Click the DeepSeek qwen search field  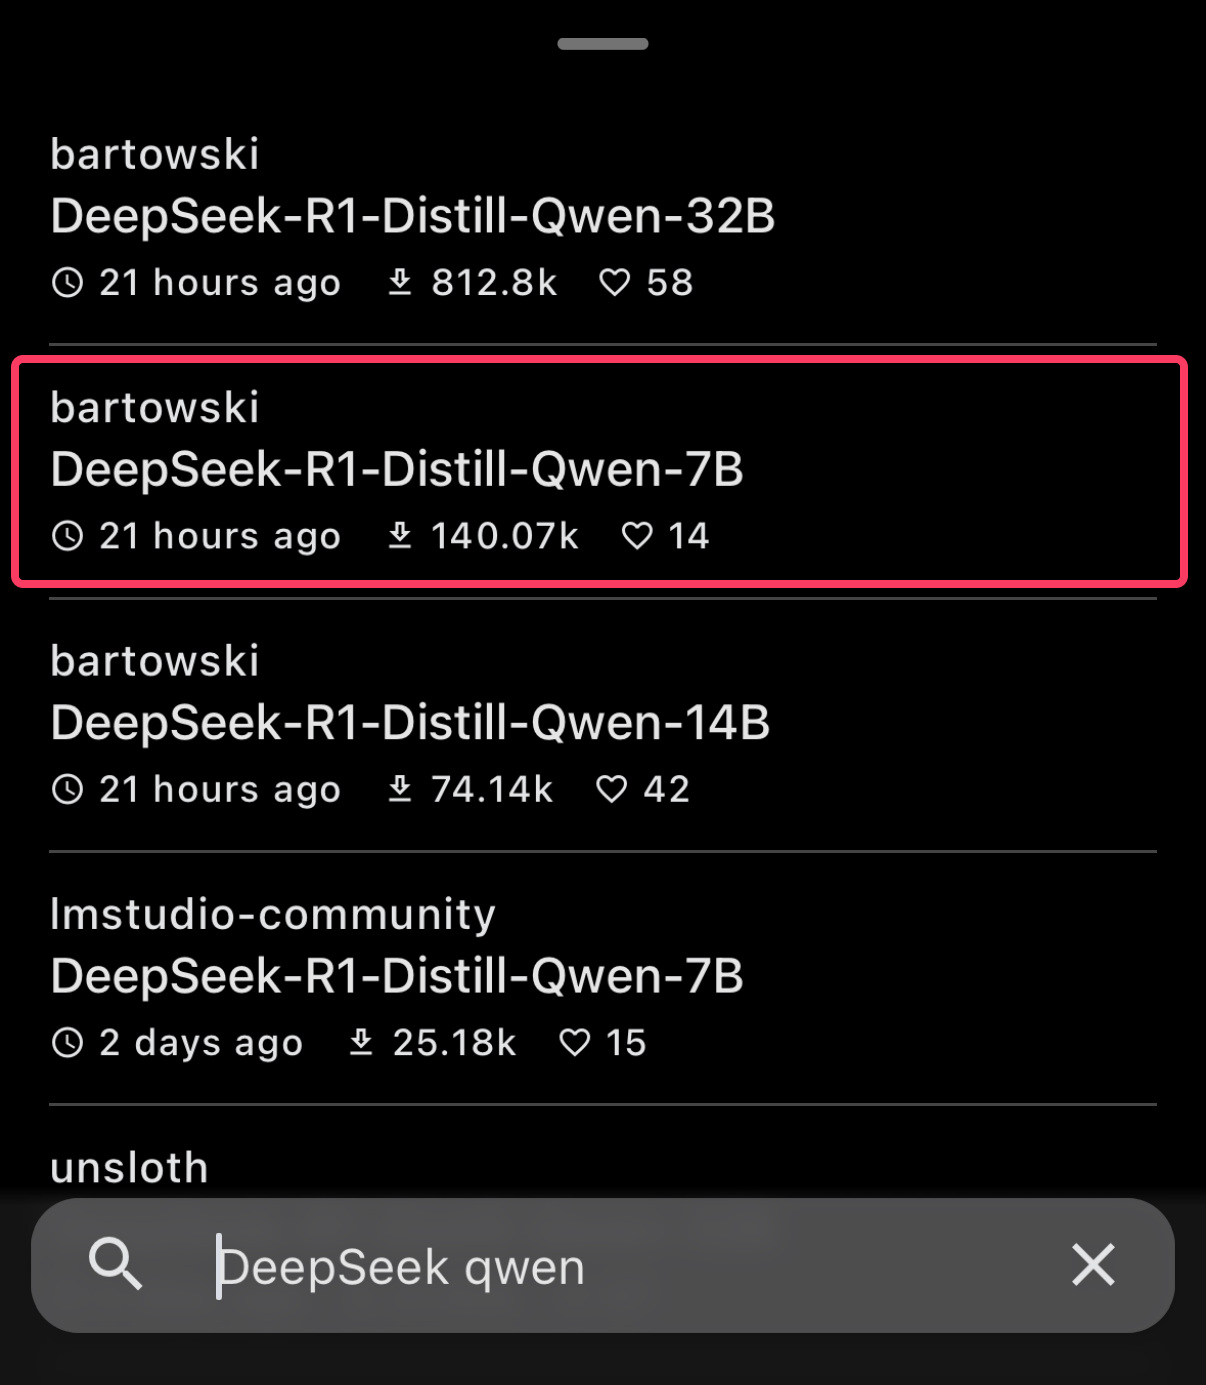[600, 1267]
